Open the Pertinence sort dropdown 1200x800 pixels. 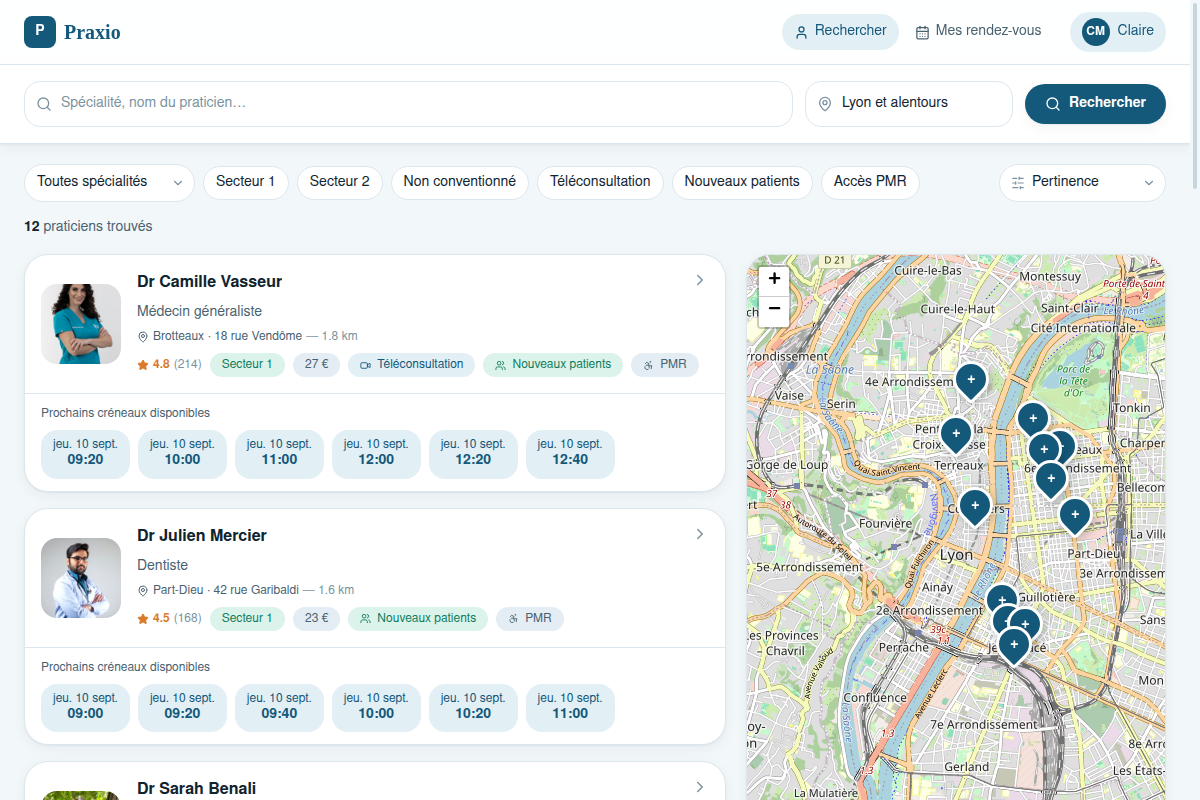click(x=1082, y=182)
